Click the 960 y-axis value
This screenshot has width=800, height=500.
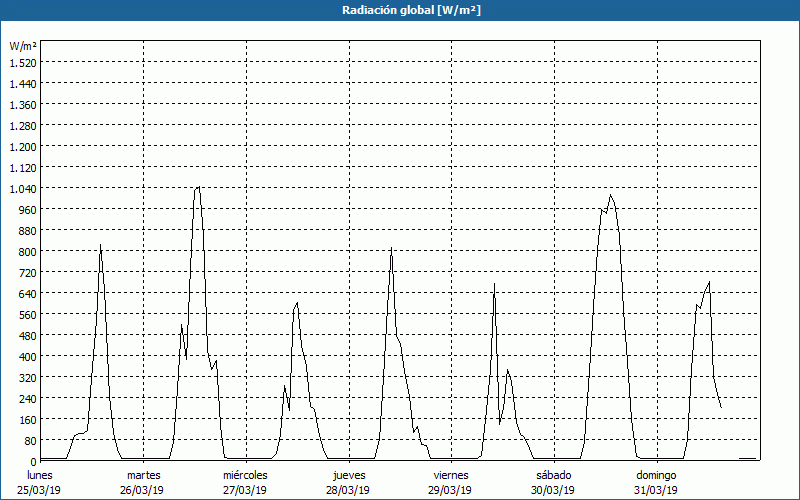point(29,209)
